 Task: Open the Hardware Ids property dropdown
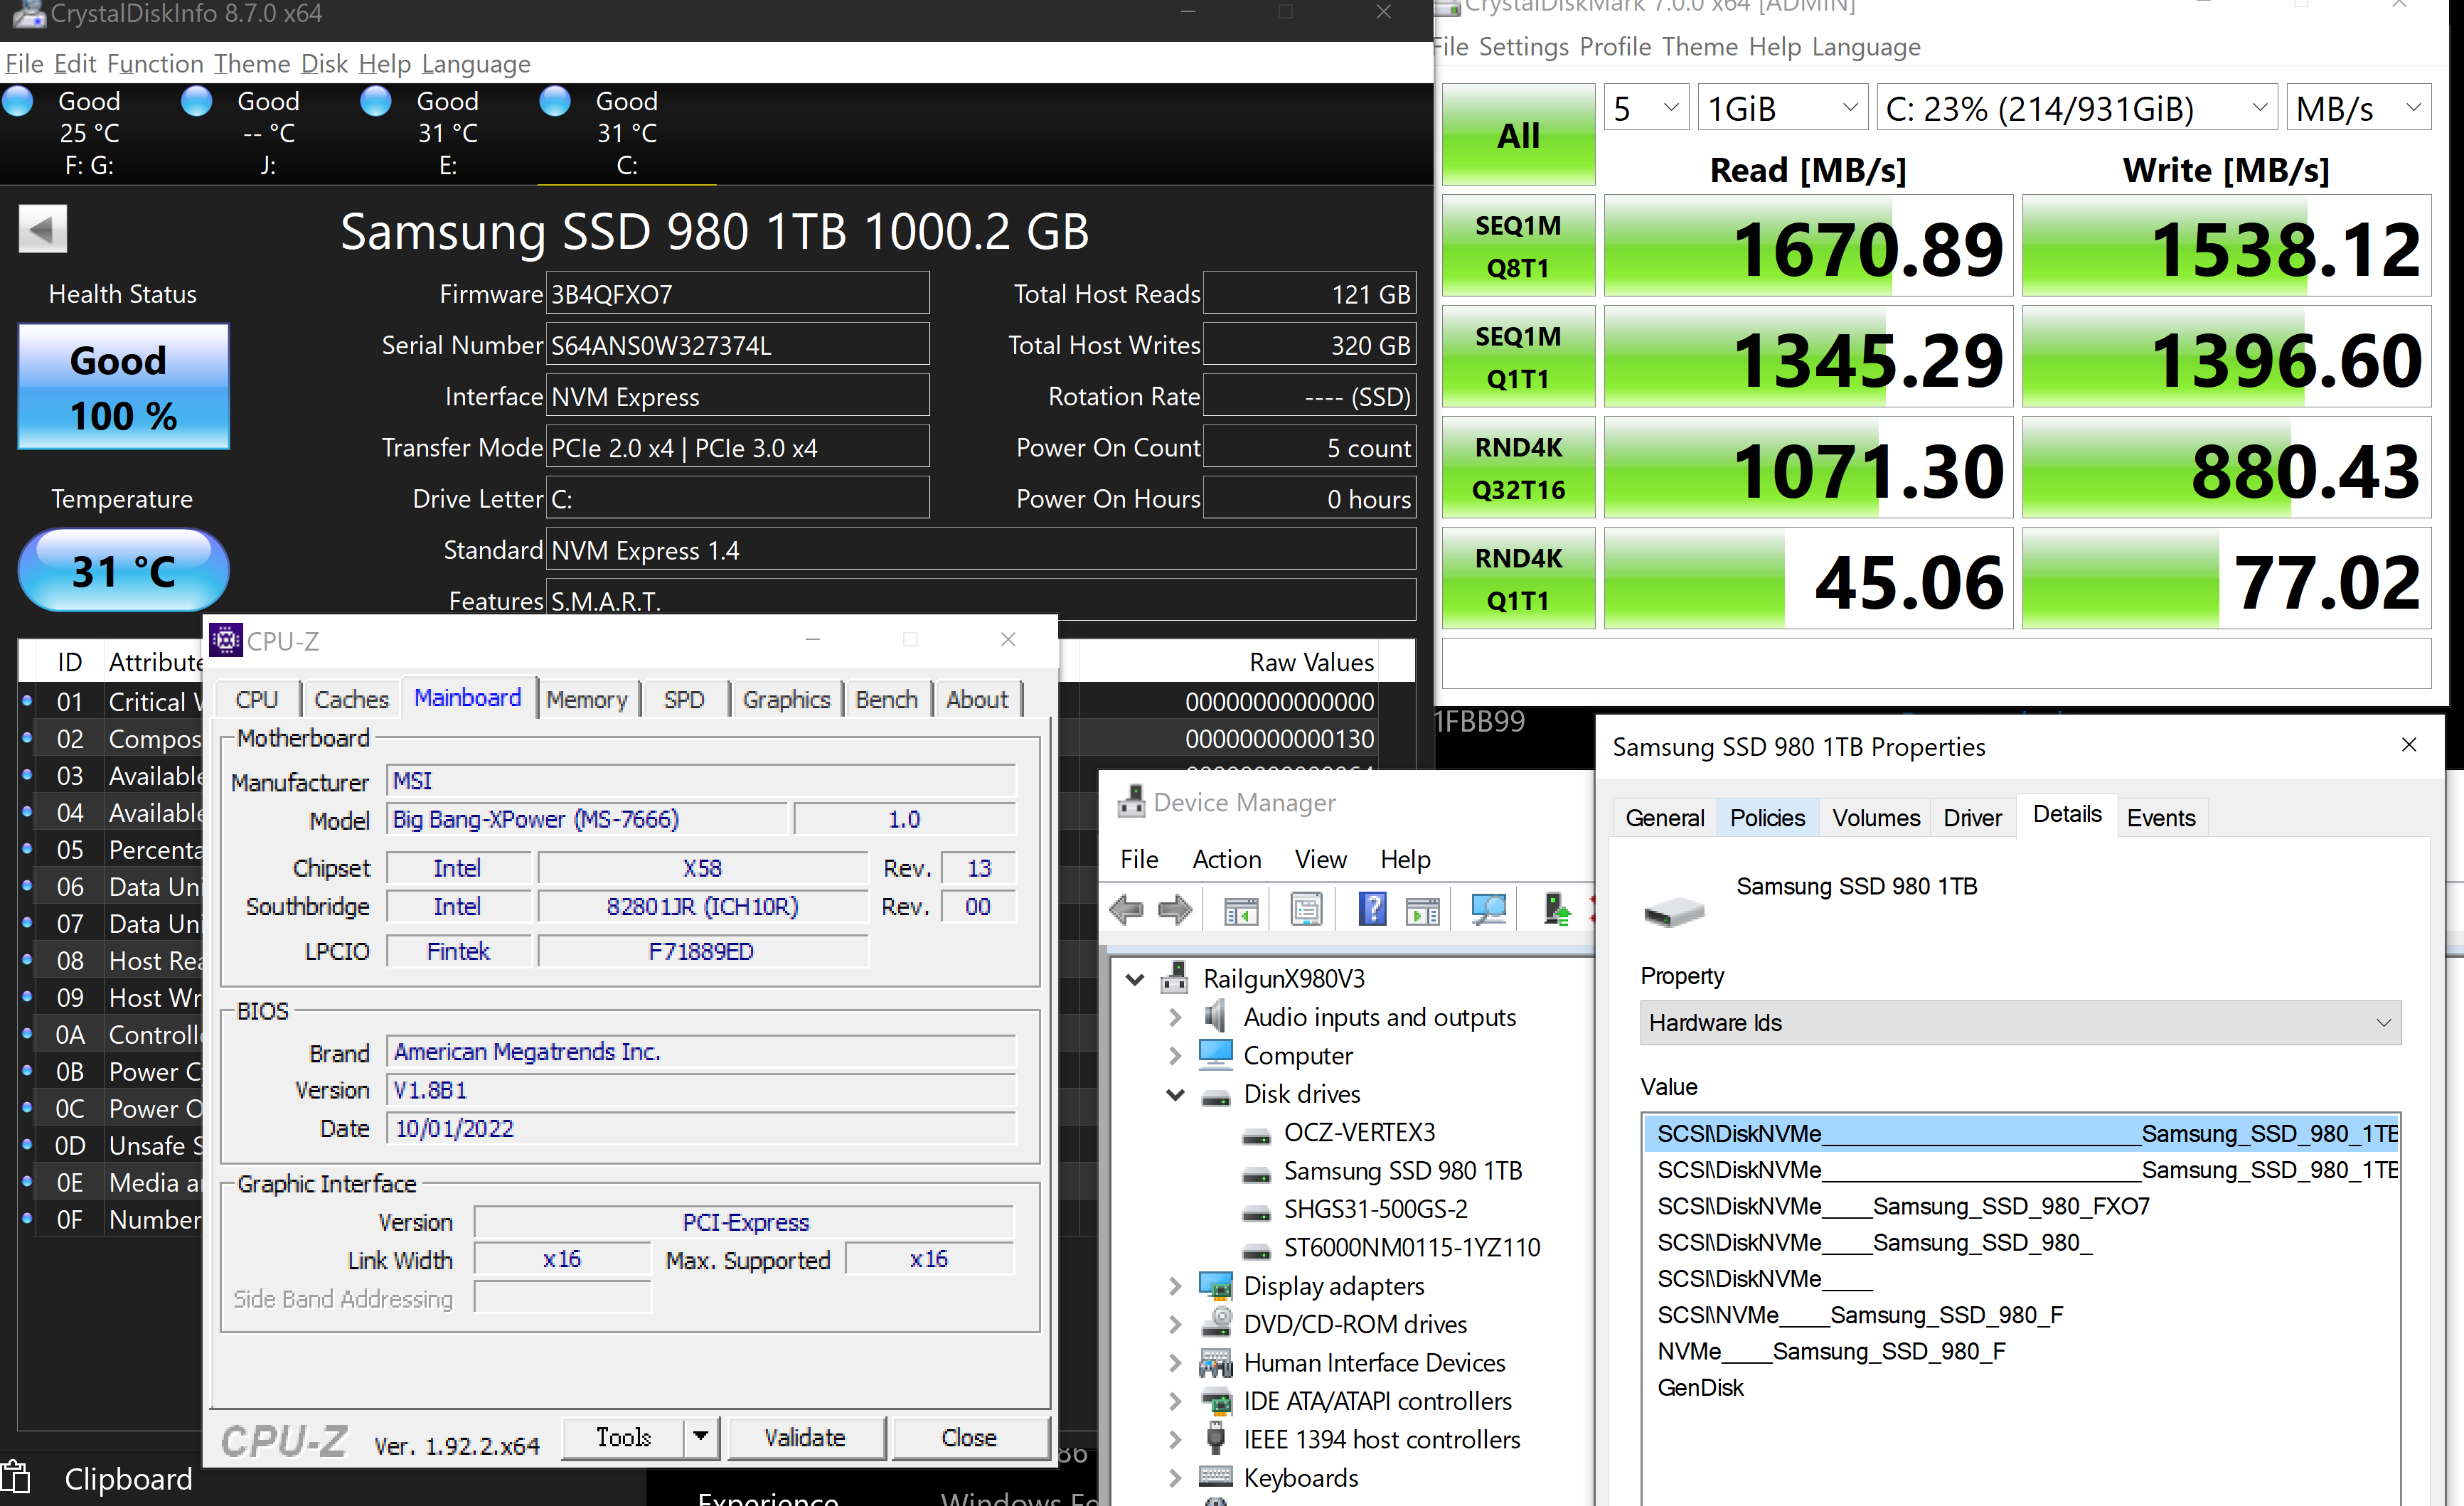coord(2020,1023)
